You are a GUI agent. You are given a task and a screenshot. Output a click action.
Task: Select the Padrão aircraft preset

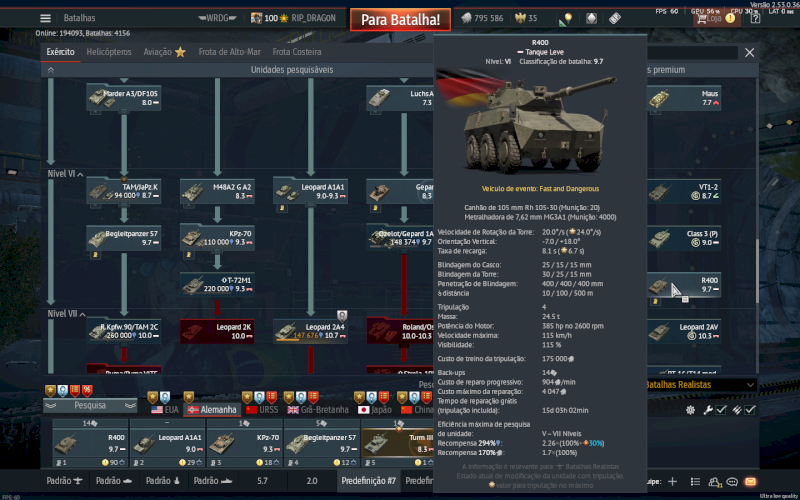click(64, 481)
